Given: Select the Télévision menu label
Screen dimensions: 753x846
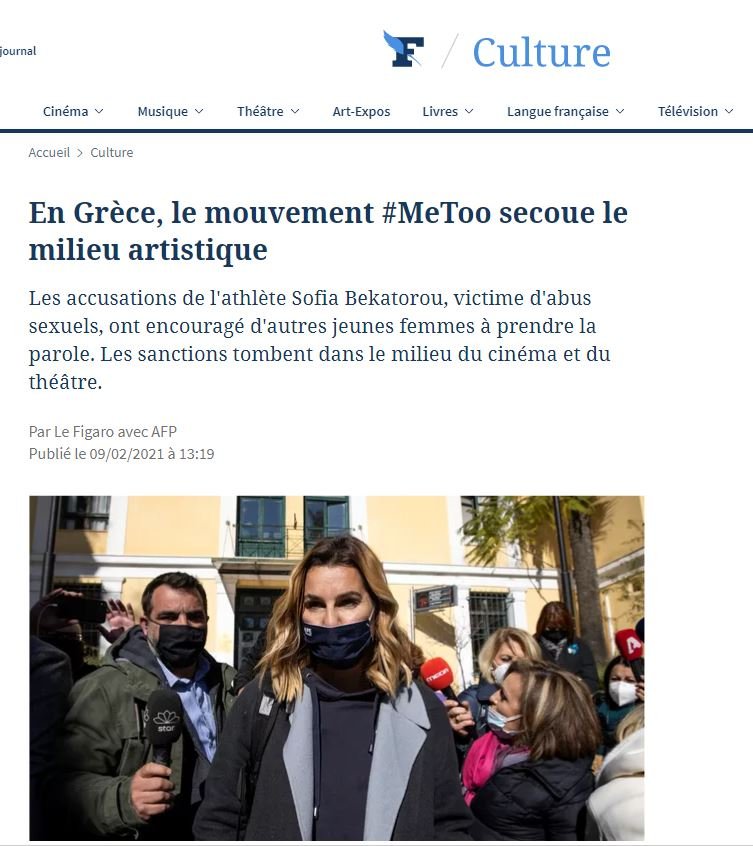Looking at the screenshot, I should [688, 111].
